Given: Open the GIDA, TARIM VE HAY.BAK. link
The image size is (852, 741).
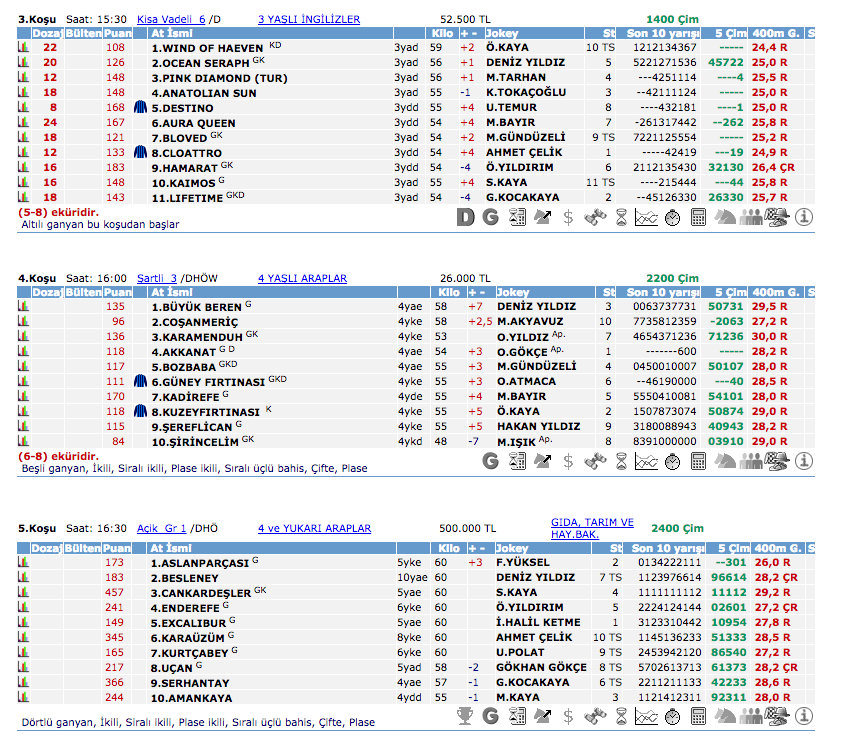Looking at the screenshot, I should [592, 528].
